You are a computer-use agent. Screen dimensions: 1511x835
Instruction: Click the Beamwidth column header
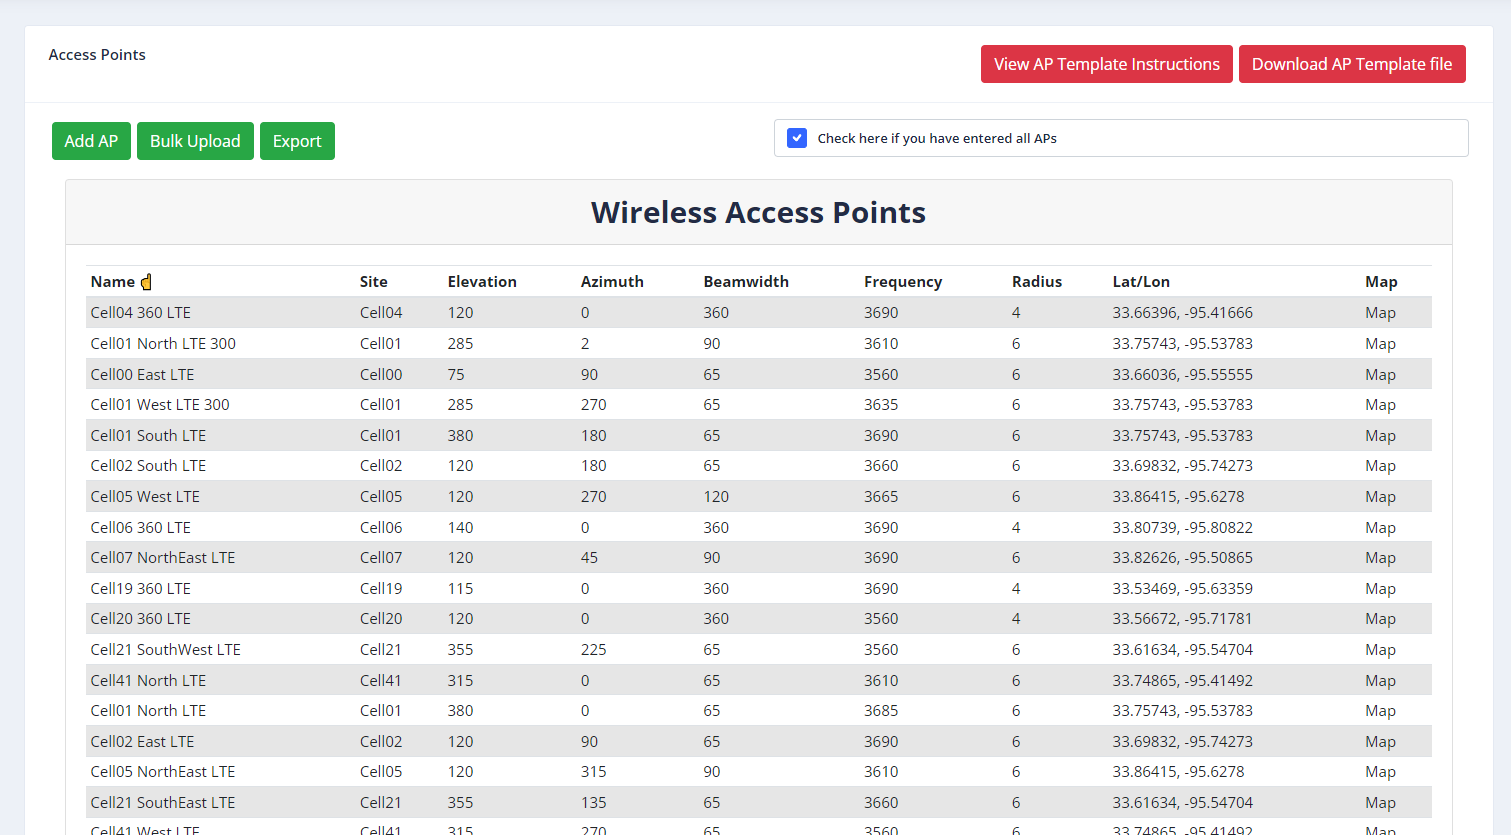pos(746,282)
